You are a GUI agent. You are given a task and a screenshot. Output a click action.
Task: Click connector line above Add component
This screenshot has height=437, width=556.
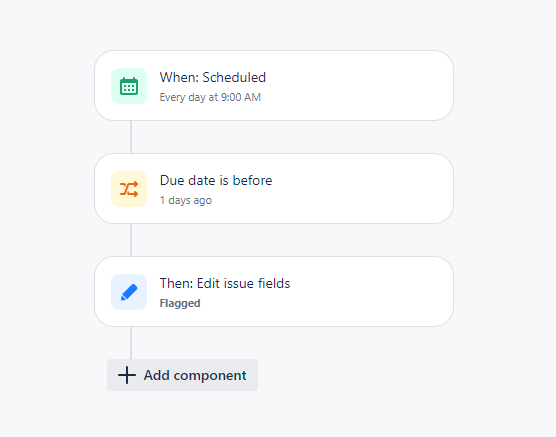pos(131,343)
